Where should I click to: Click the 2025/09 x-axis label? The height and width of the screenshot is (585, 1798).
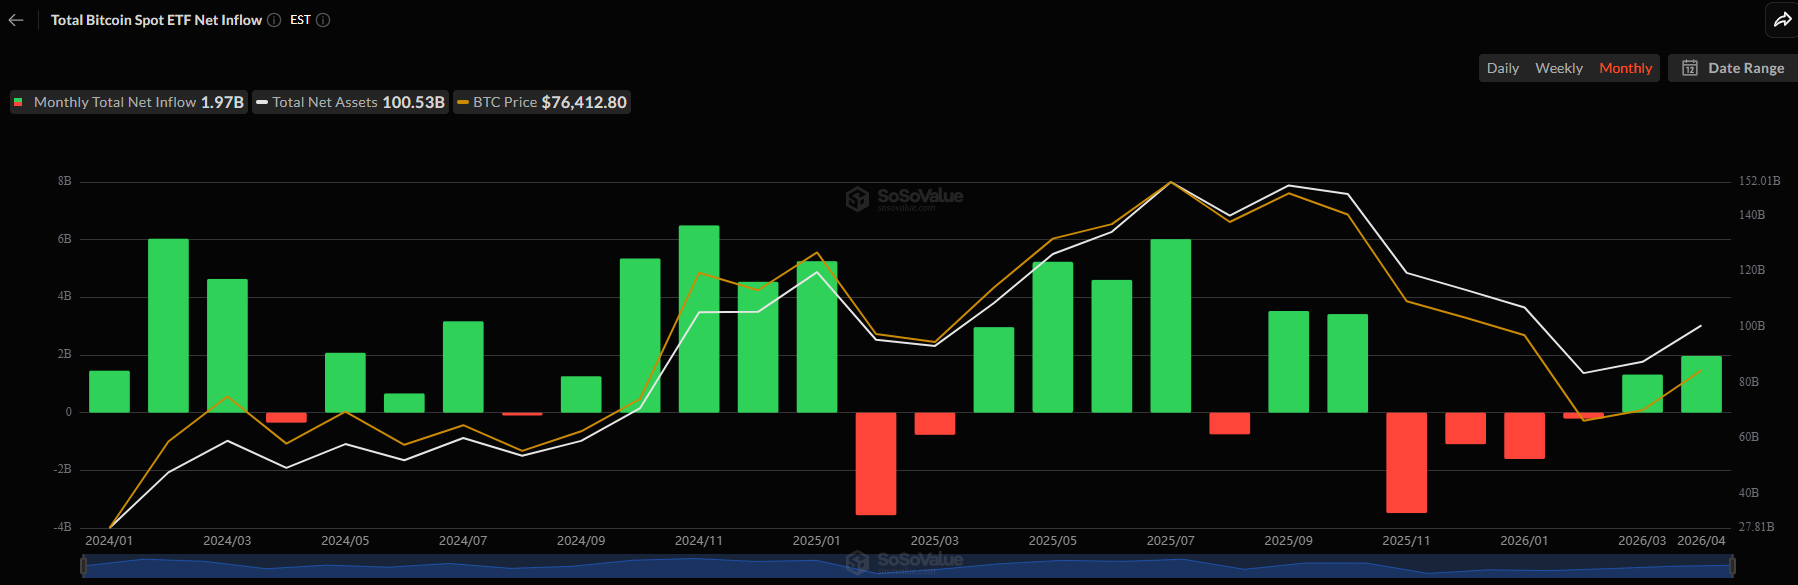(x=1289, y=541)
